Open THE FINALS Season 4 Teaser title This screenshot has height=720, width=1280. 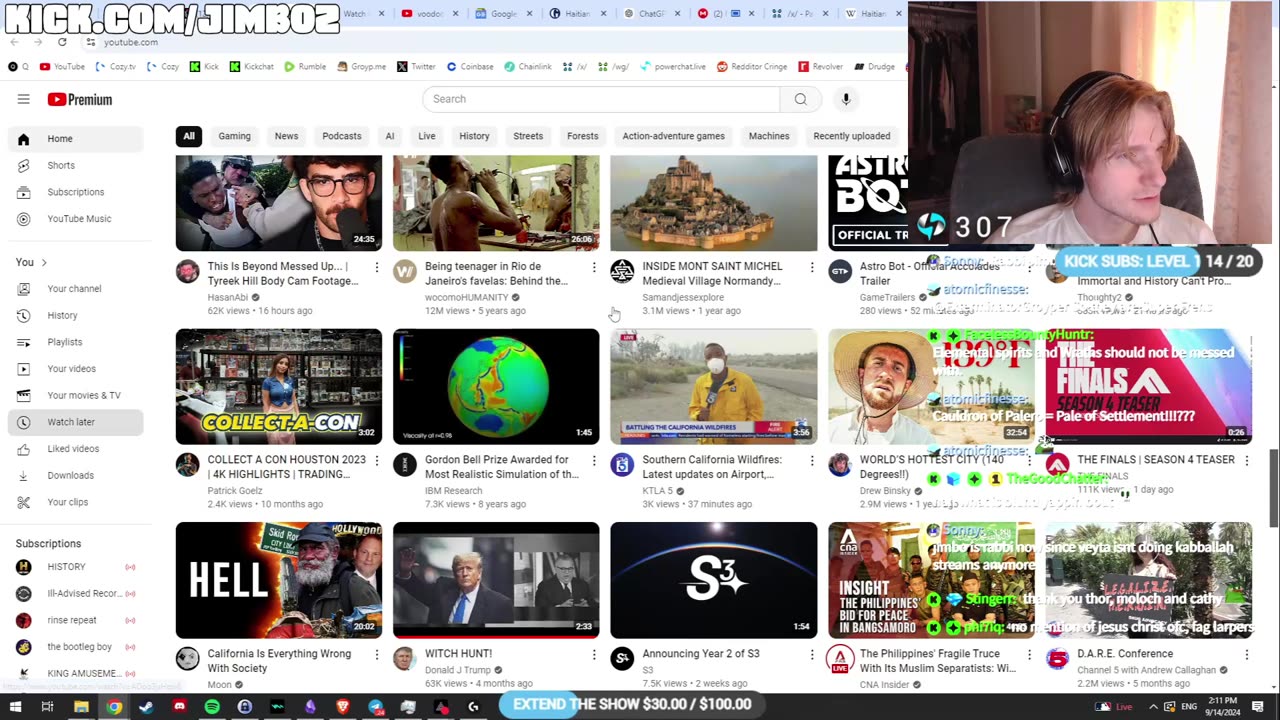click(x=1155, y=460)
